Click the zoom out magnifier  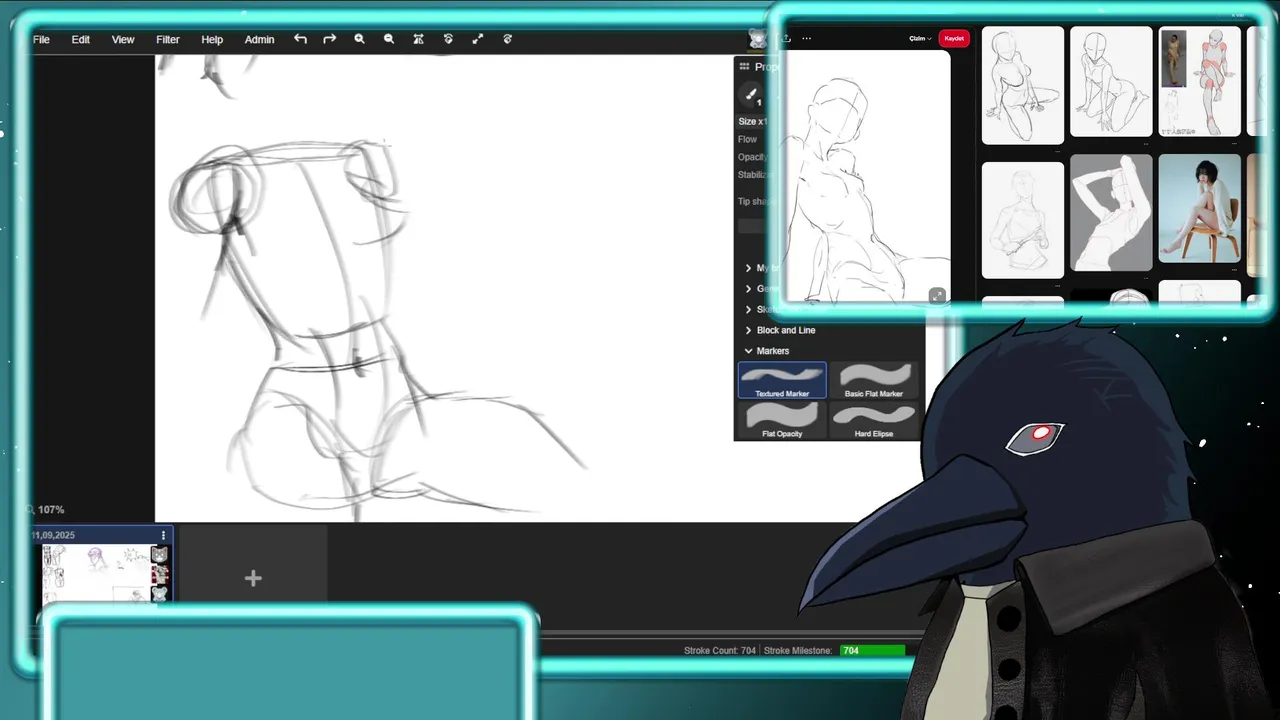[x=389, y=39]
